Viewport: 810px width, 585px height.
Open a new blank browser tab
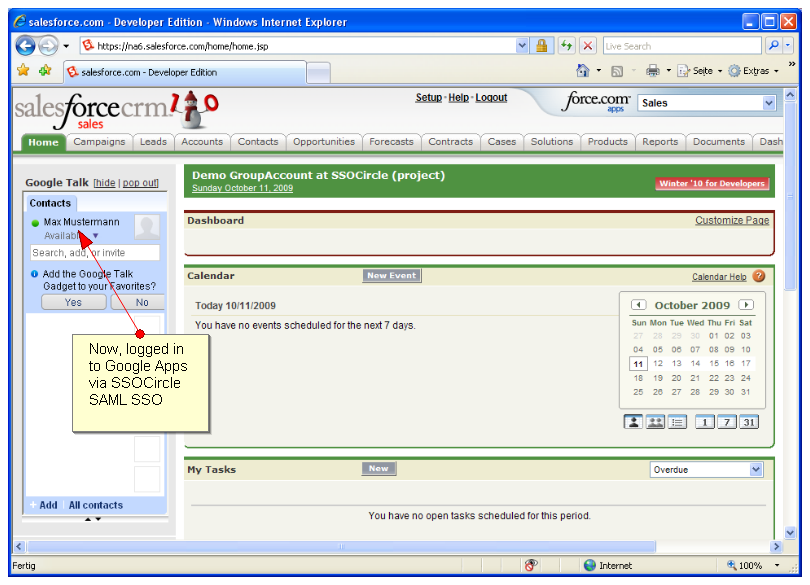tap(318, 73)
